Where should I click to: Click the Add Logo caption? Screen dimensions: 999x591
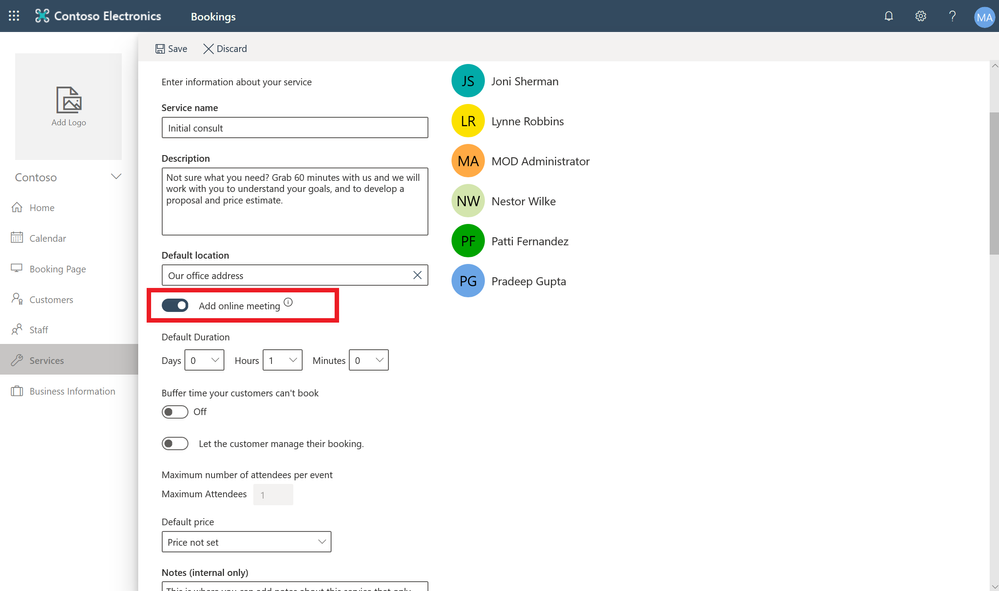tap(69, 122)
